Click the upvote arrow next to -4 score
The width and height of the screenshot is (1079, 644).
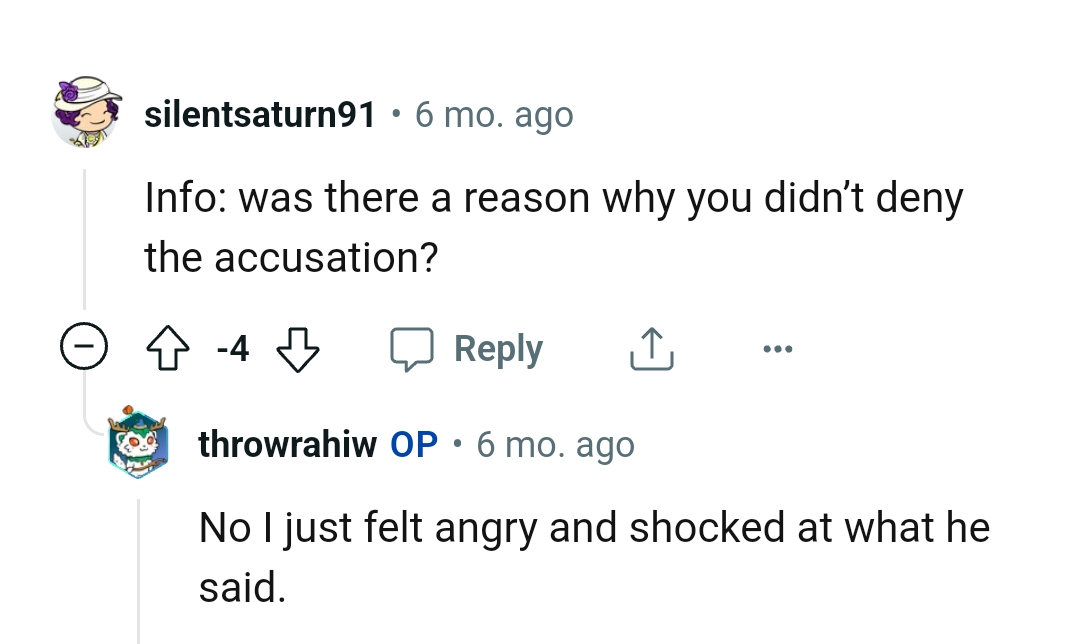tap(168, 348)
